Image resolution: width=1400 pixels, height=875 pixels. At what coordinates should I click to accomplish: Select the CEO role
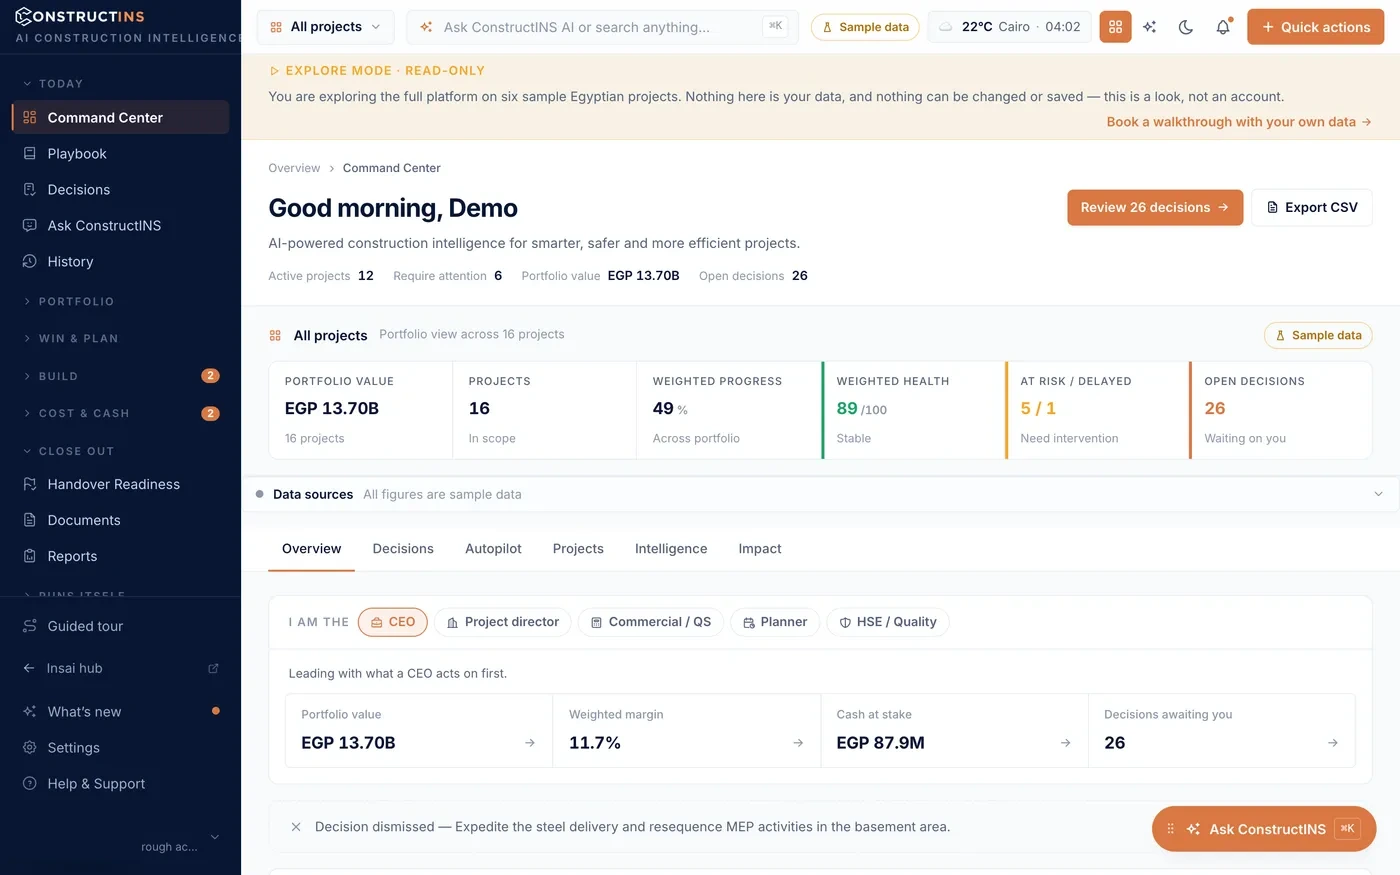coord(393,622)
